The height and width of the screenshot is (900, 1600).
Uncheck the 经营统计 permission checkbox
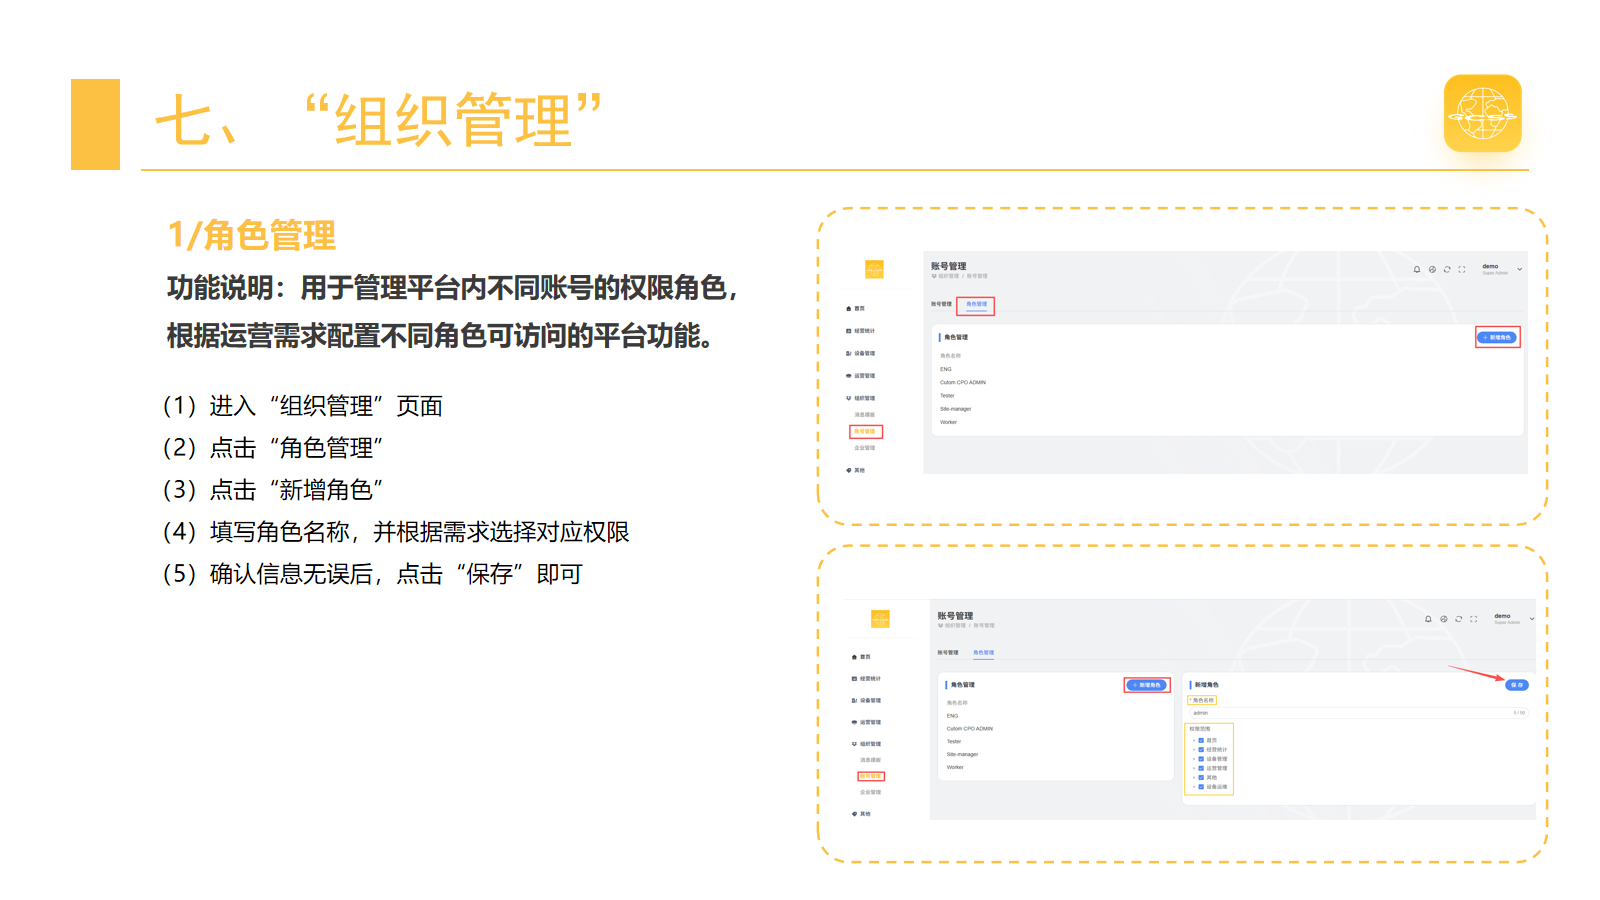[x=1201, y=750]
